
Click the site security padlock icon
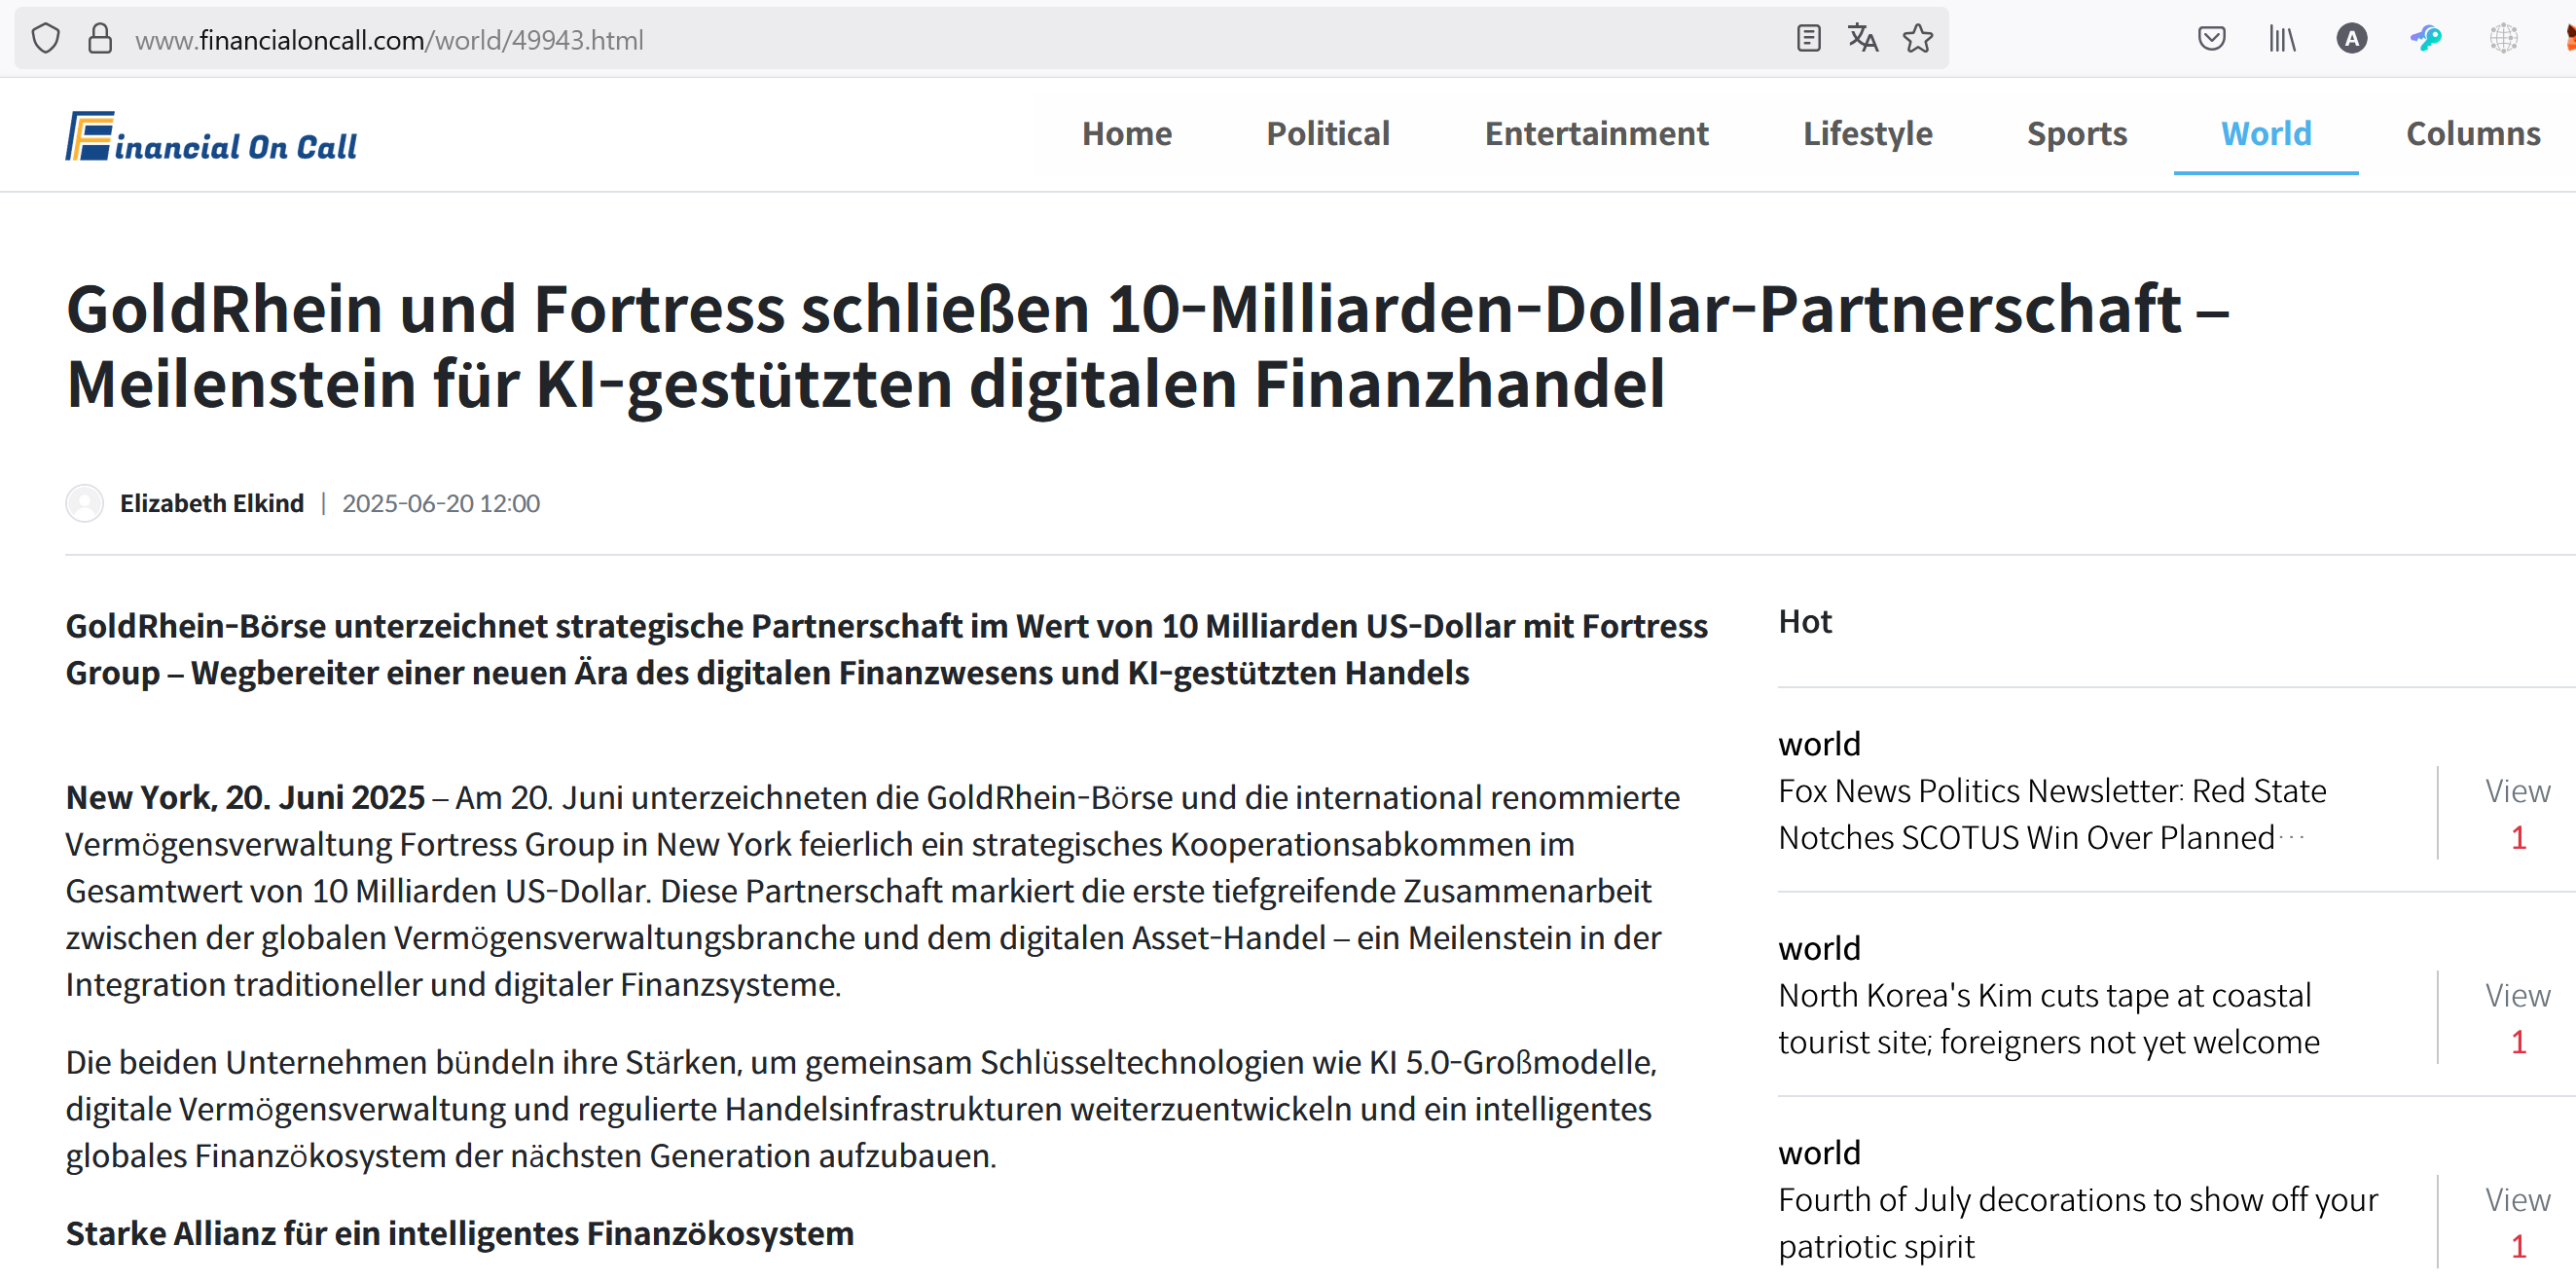click(x=100, y=39)
